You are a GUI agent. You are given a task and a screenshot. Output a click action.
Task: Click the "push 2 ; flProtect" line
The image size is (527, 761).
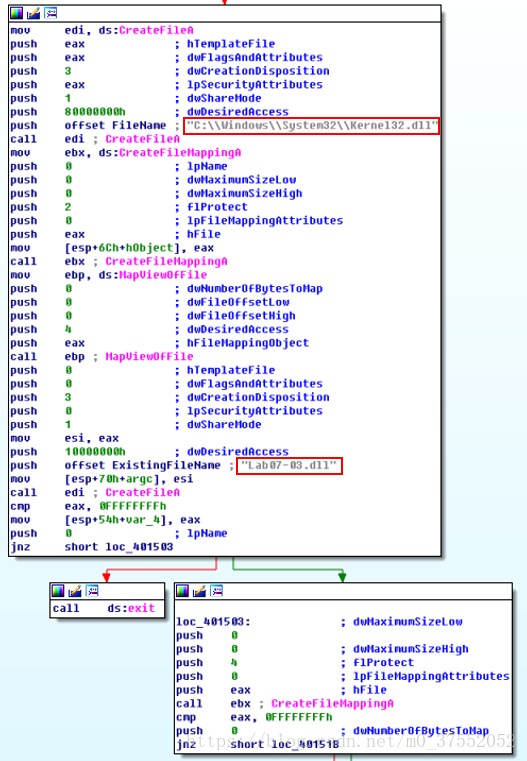(x=129, y=207)
